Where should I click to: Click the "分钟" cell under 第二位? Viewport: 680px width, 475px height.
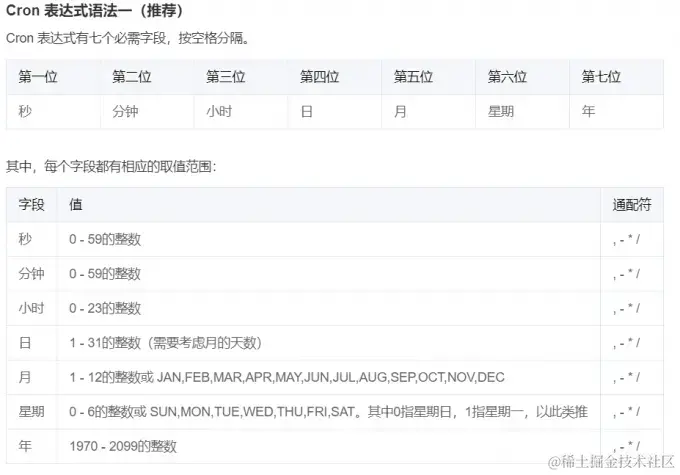pos(147,111)
